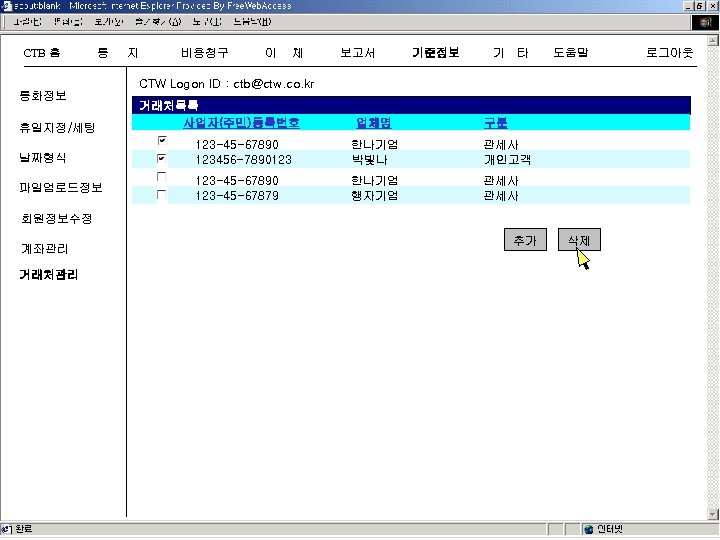Select 파일업로드정보 in the left sidebar
720x540 pixels.
click(x=61, y=187)
